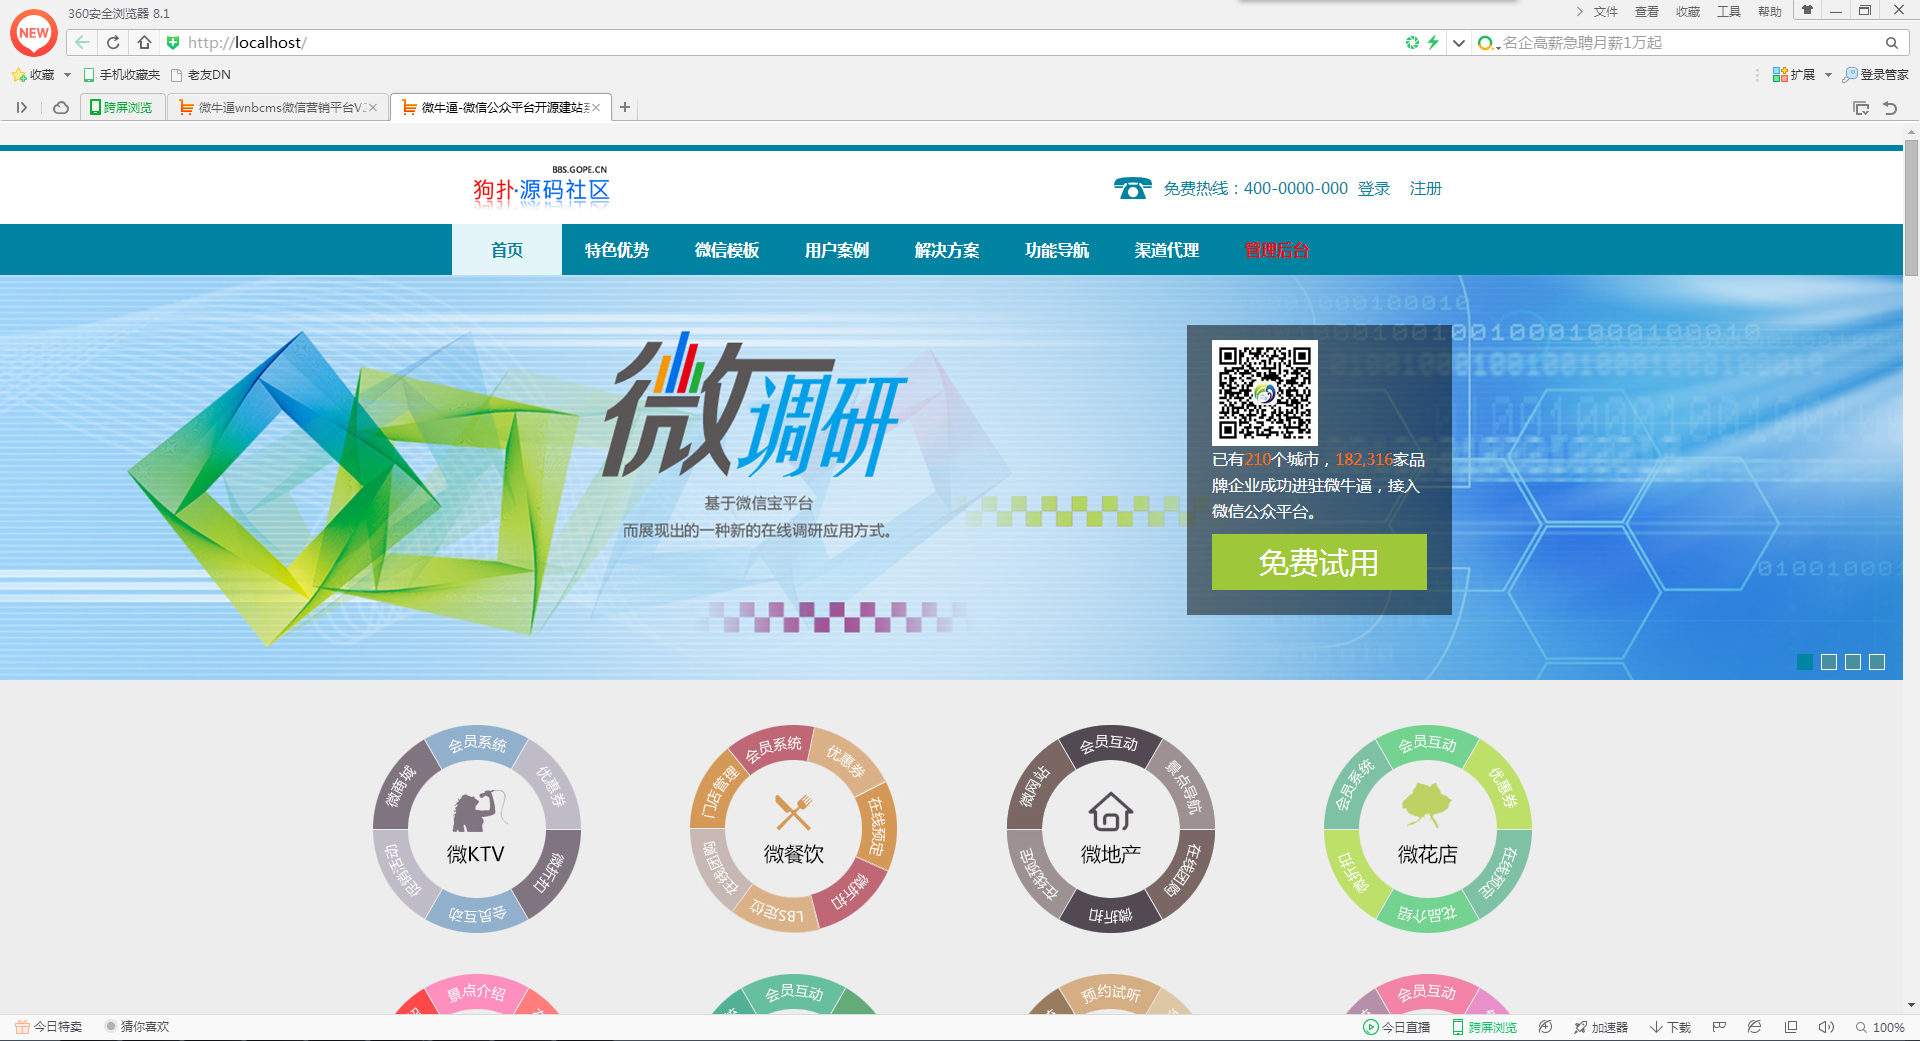Open sidebar toggle icon left of tabs
Screen dimensions: 1920x1041
coord(21,107)
